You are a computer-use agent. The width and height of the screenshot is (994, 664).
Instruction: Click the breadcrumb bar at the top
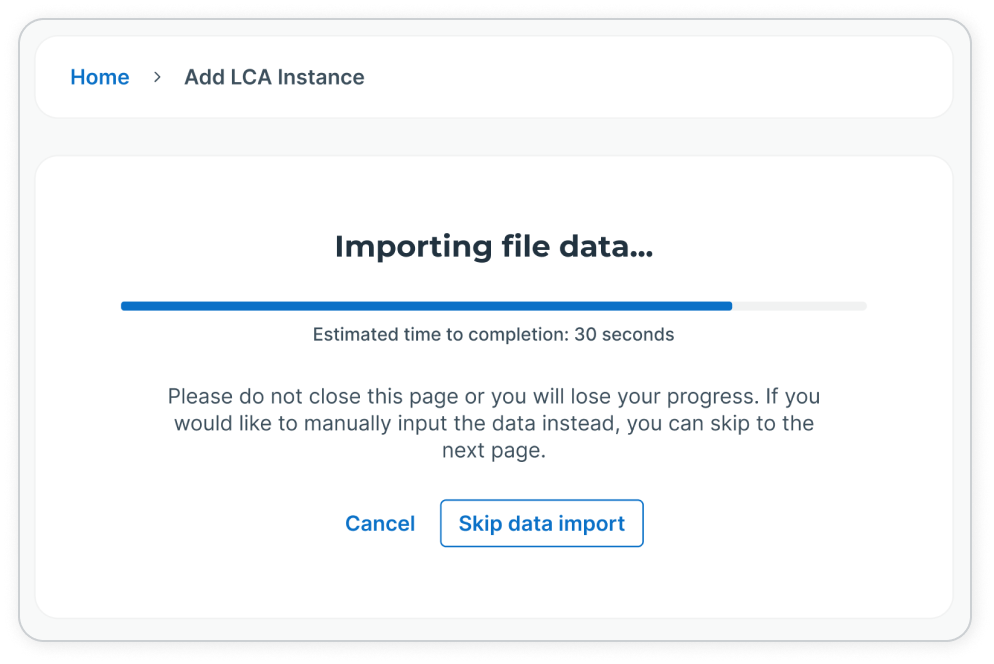[x=494, y=76]
